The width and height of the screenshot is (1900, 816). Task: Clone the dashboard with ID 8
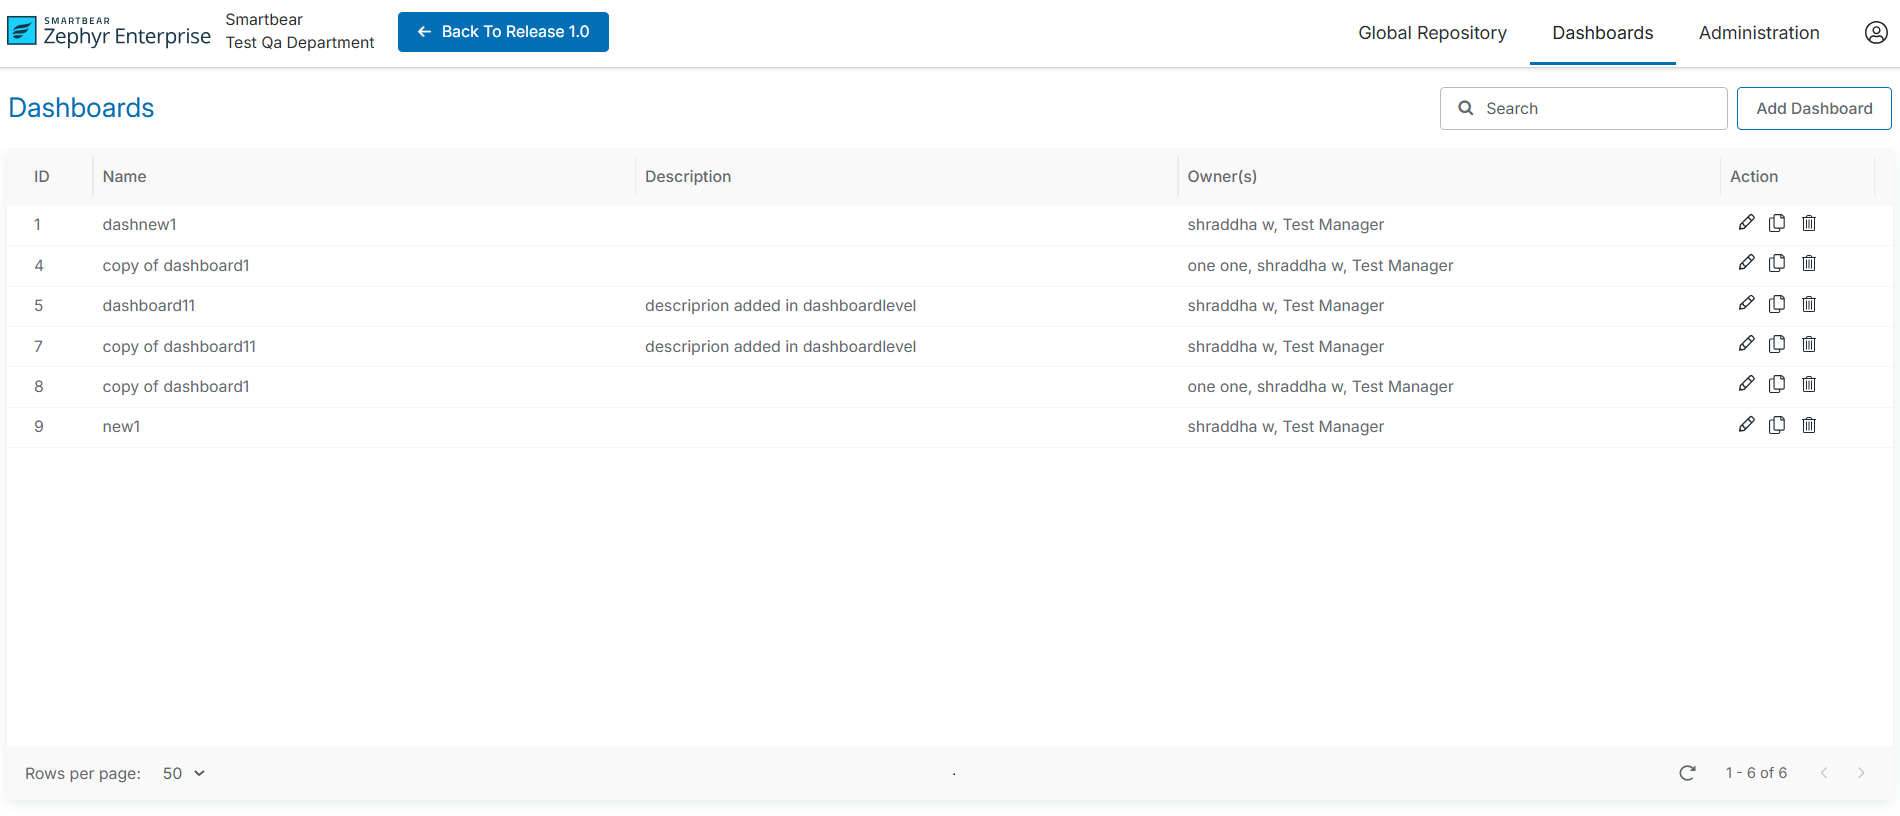(x=1777, y=384)
